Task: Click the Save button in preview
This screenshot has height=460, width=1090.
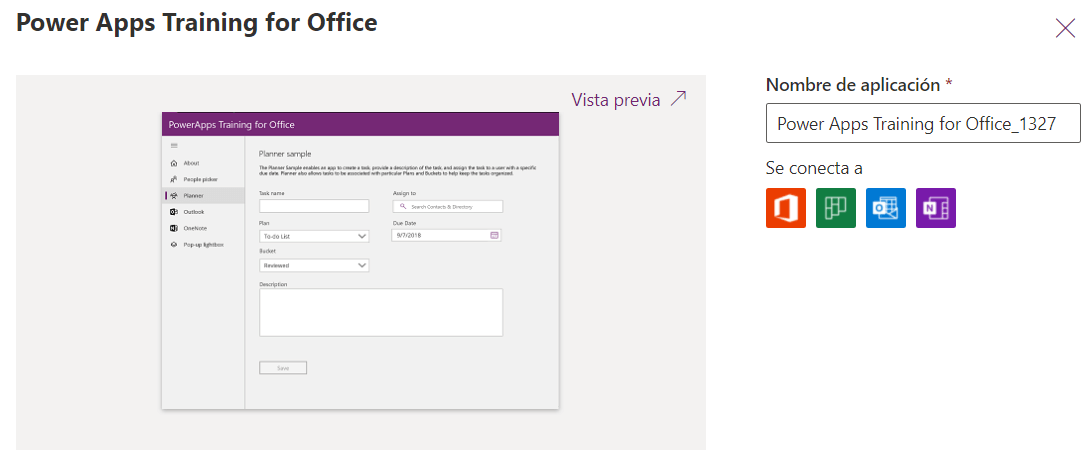Action: point(283,368)
